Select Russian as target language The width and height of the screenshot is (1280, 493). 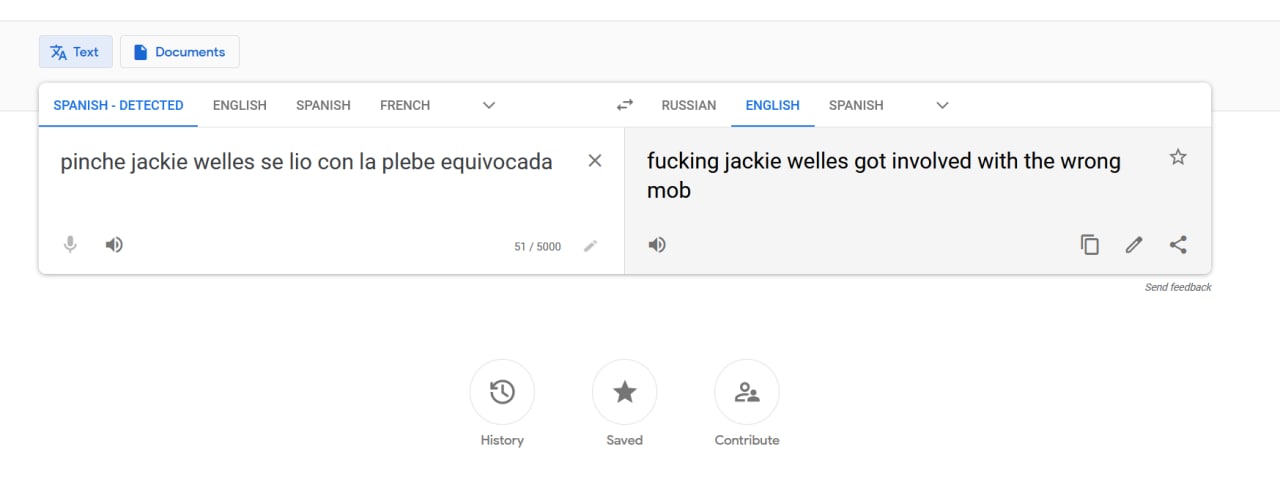coord(689,105)
